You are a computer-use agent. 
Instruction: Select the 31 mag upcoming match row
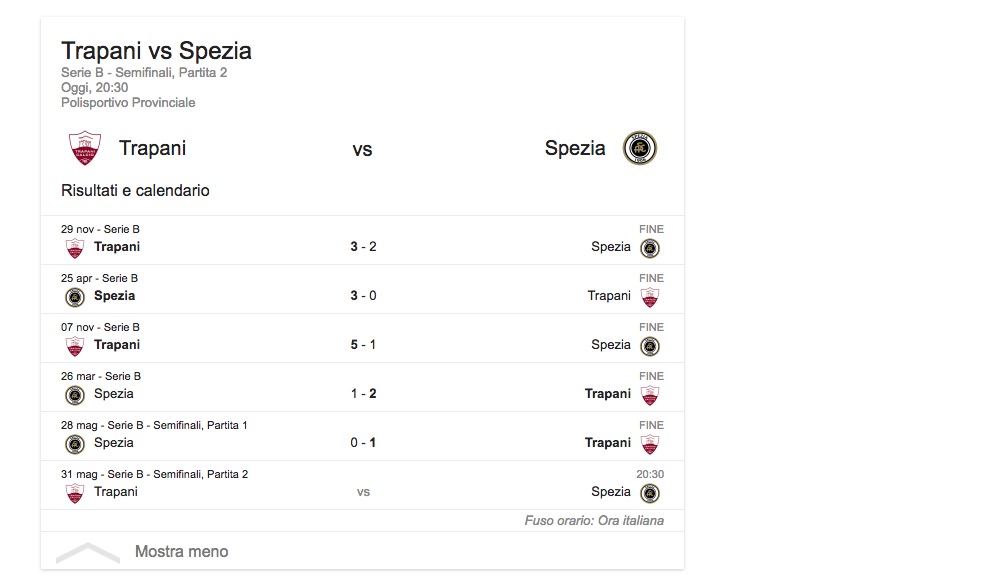[363, 485]
